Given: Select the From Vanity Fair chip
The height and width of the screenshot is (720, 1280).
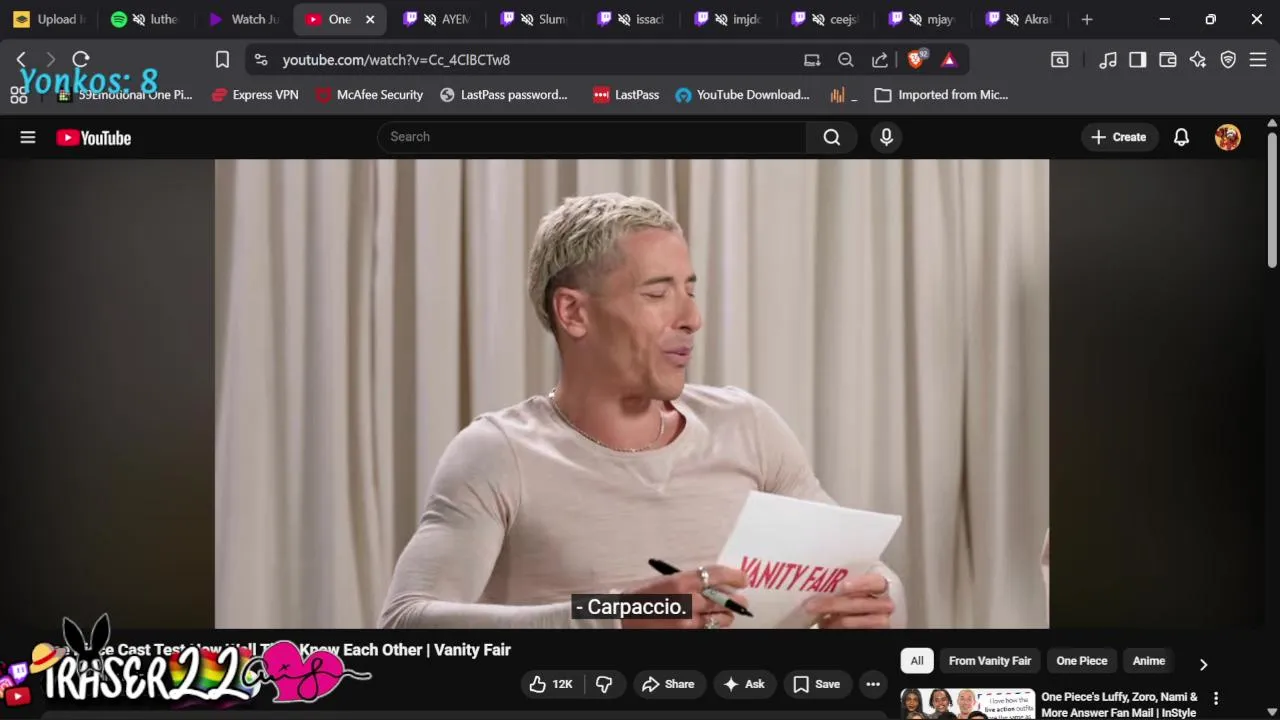Looking at the screenshot, I should [989, 661].
